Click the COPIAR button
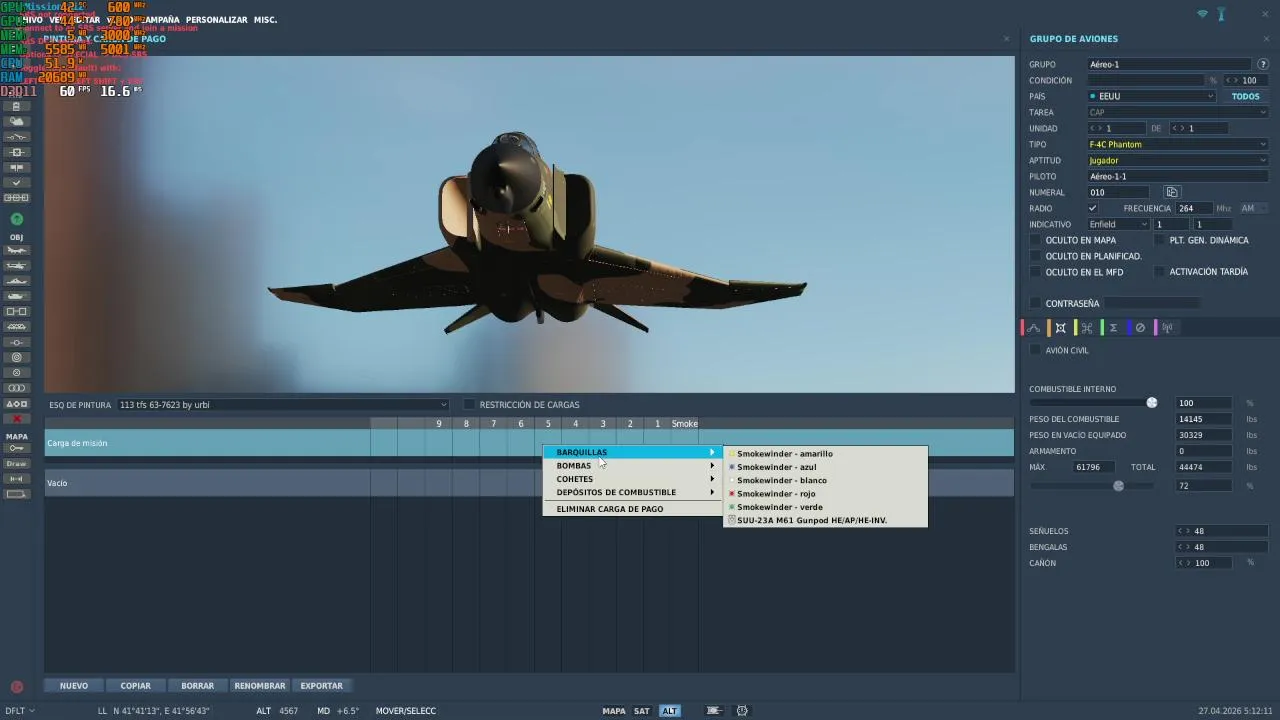 pos(136,686)
